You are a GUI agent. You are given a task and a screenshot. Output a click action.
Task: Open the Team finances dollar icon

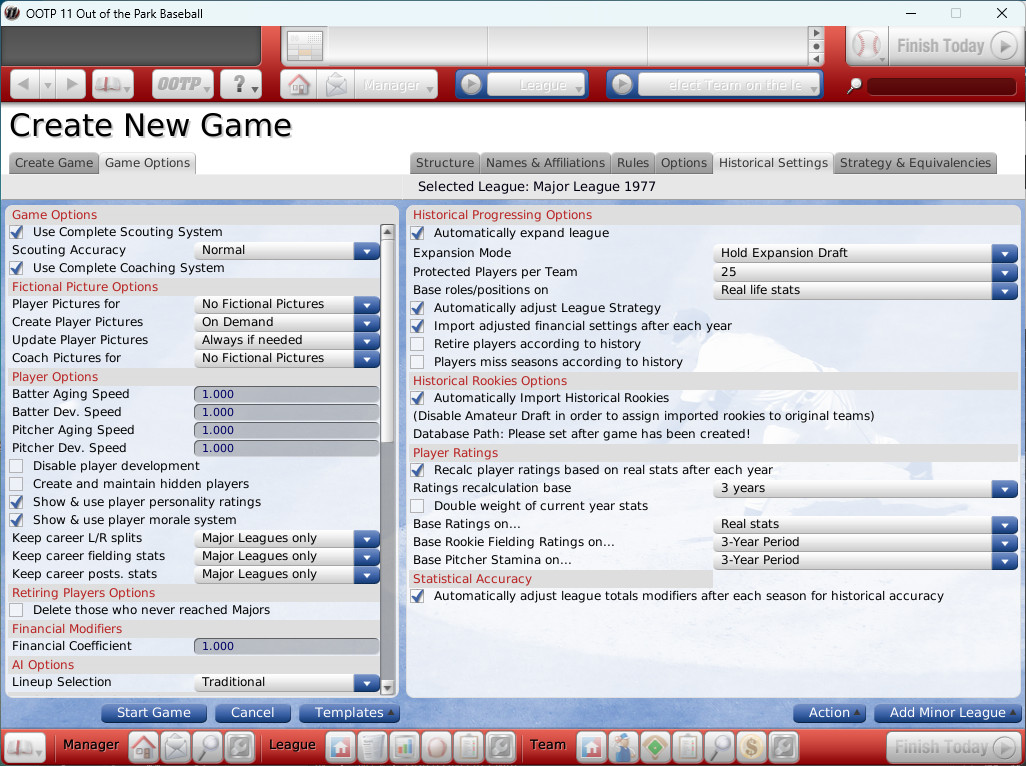click(751, 746)
